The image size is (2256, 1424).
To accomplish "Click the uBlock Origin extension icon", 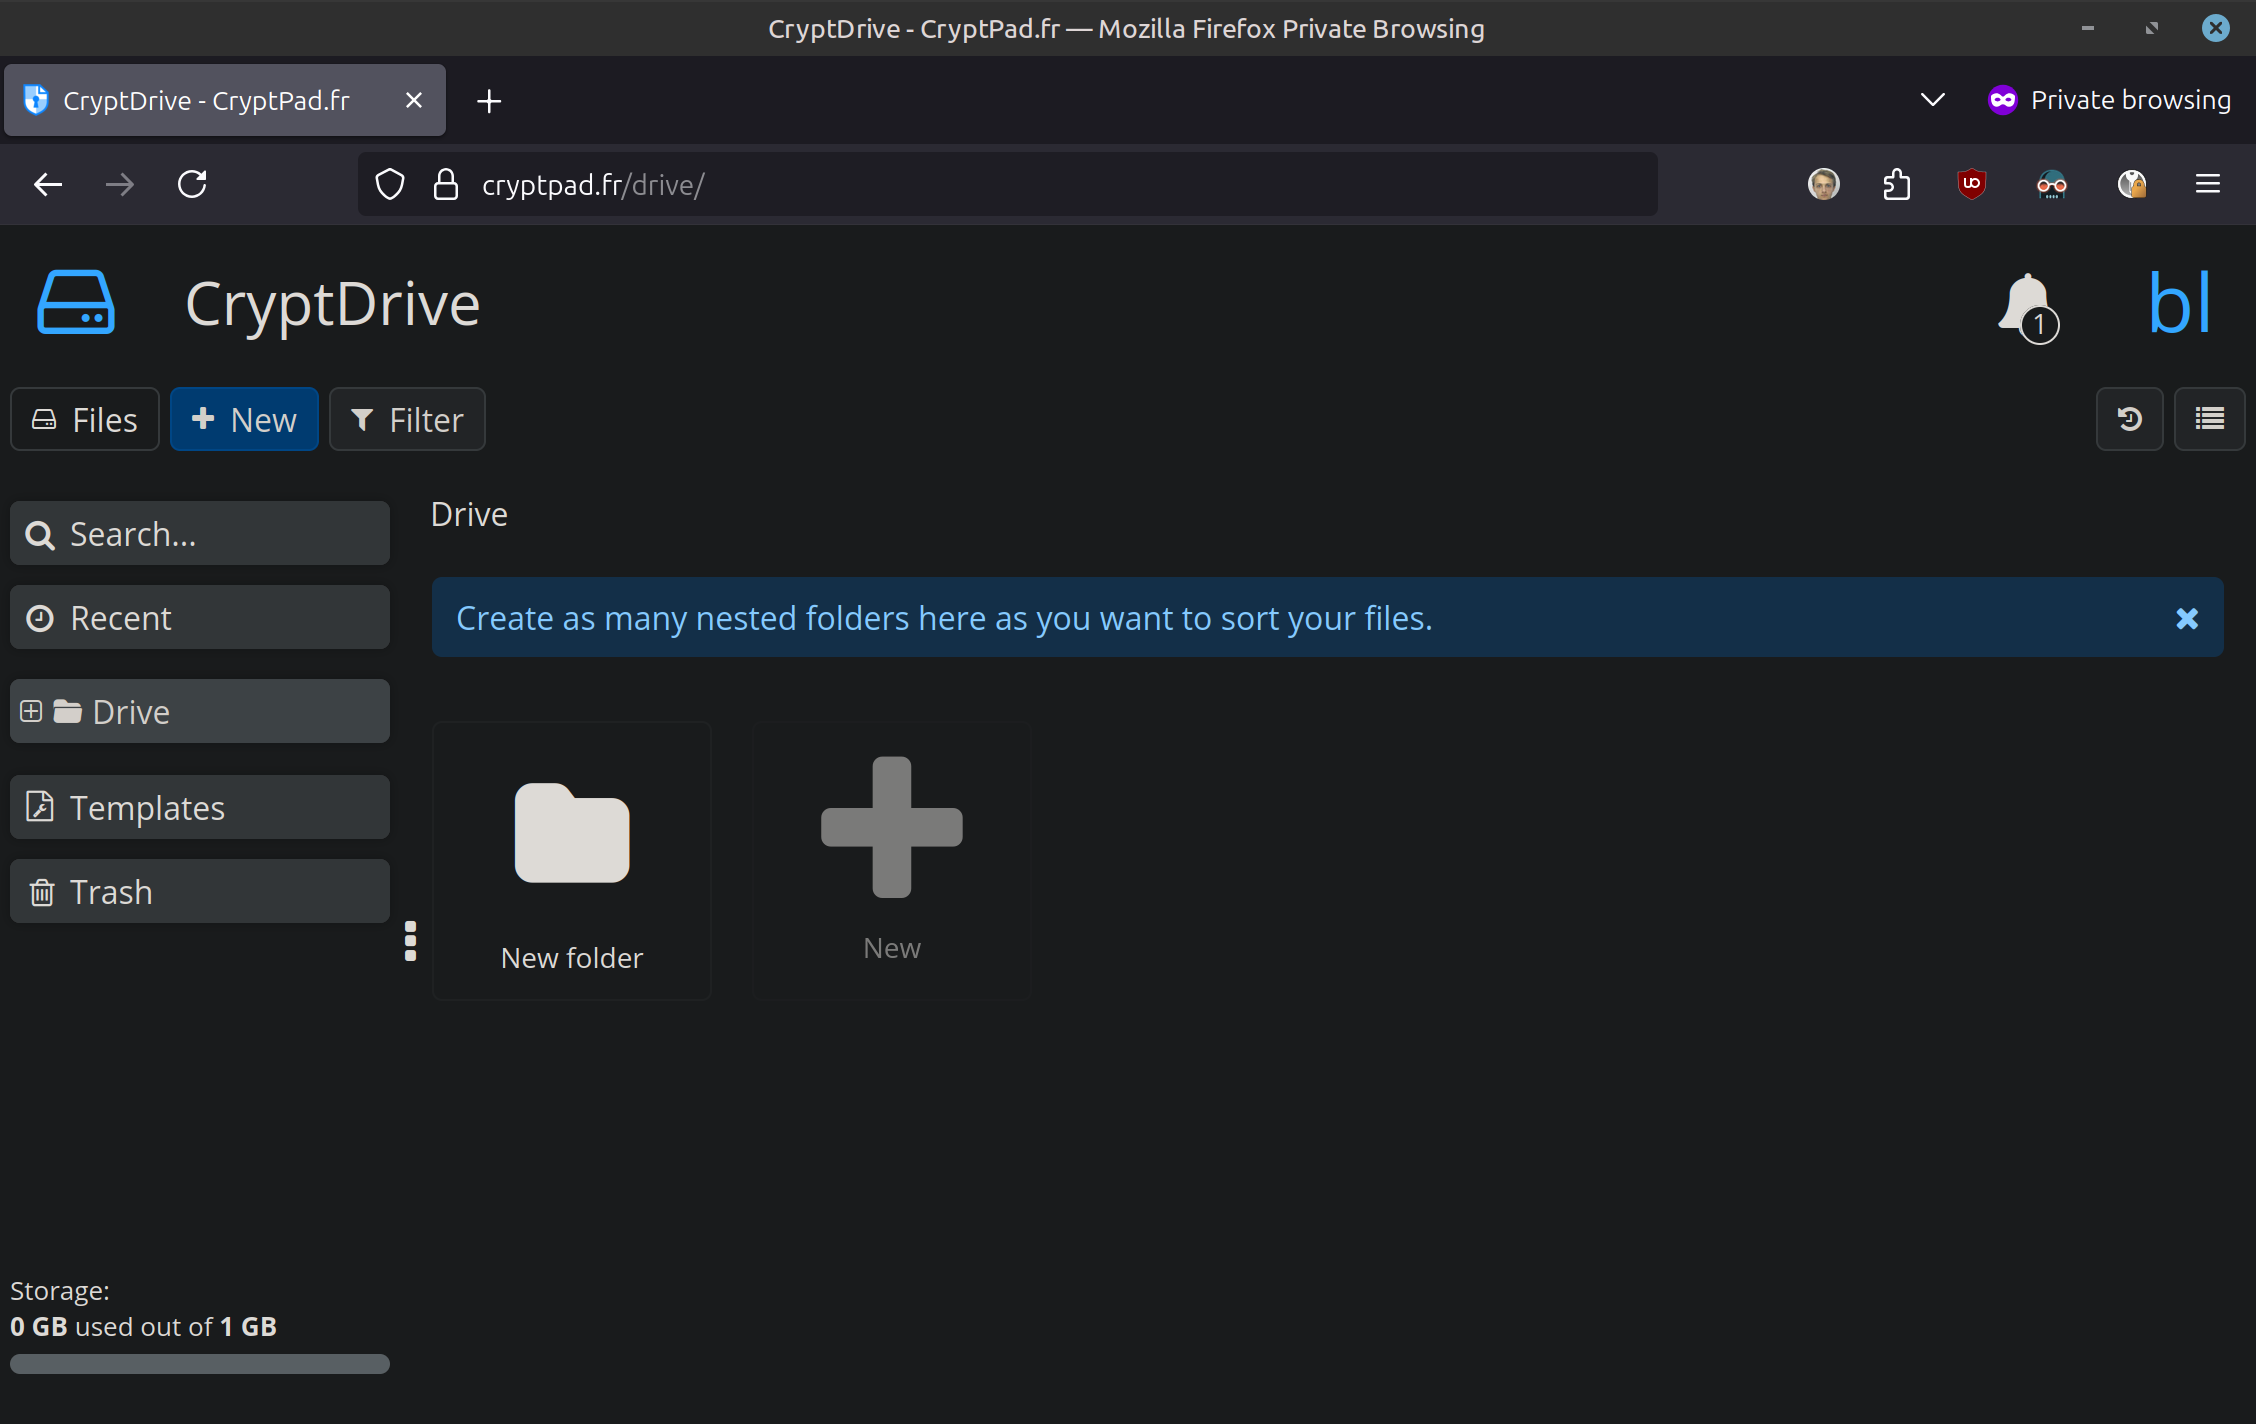I will (x=1971, y=184).
